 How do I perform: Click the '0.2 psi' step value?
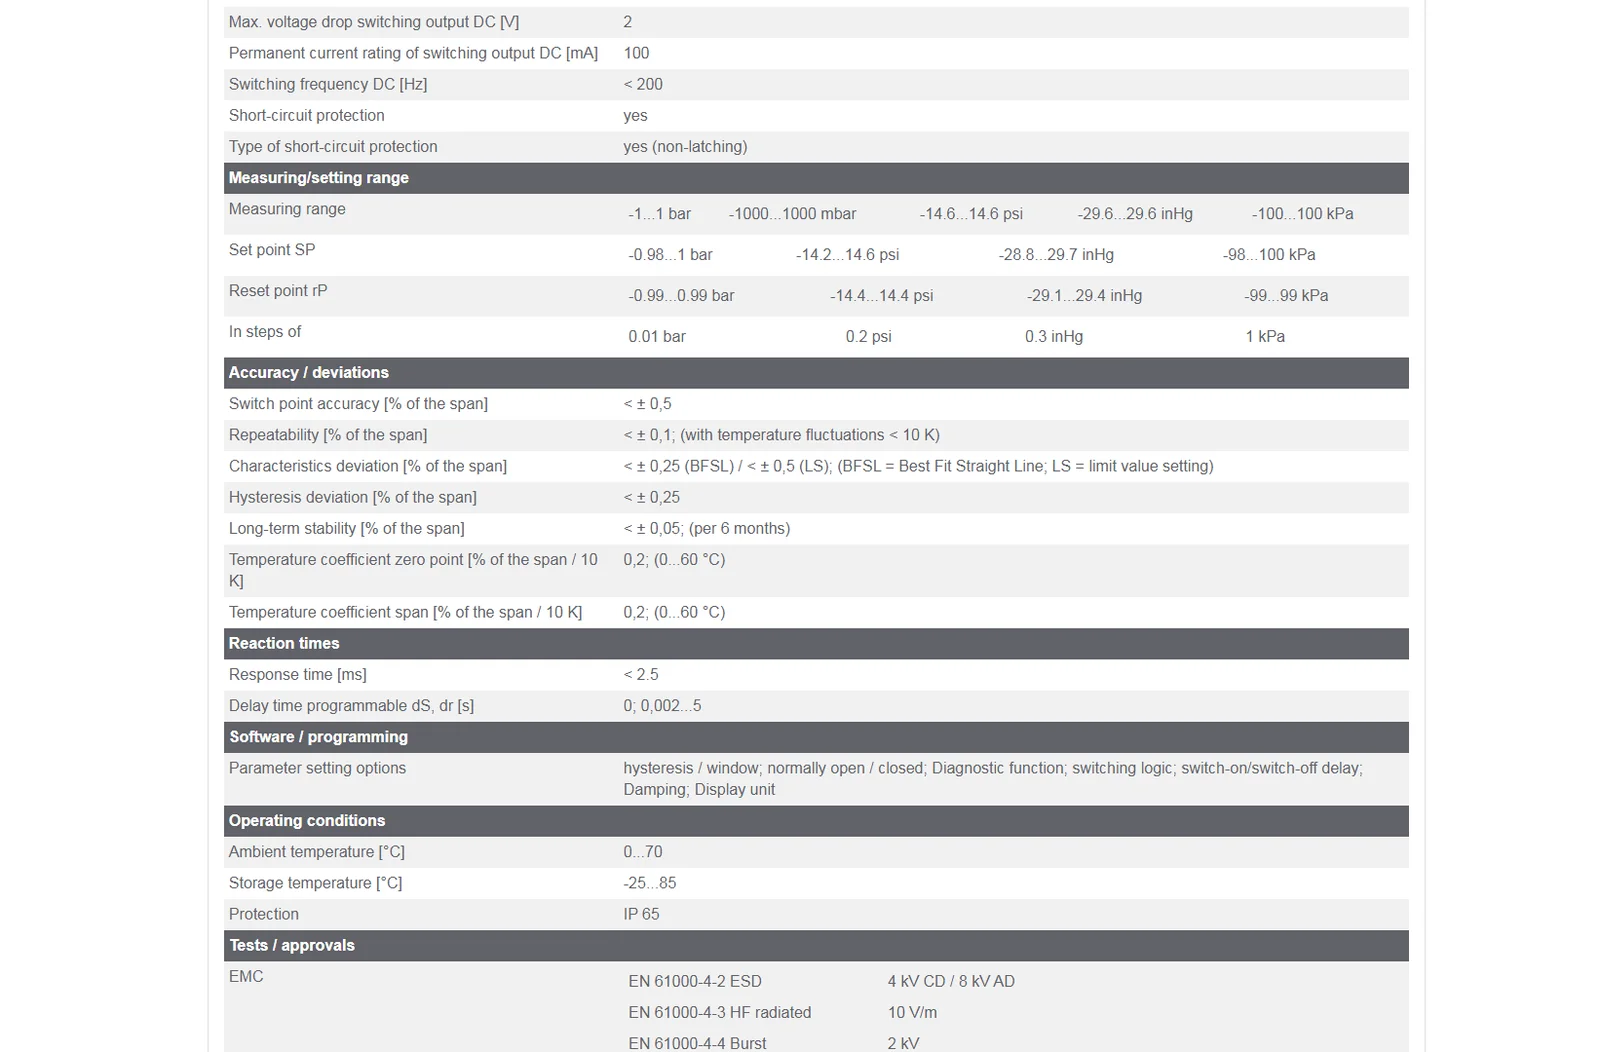coord(869,337)
